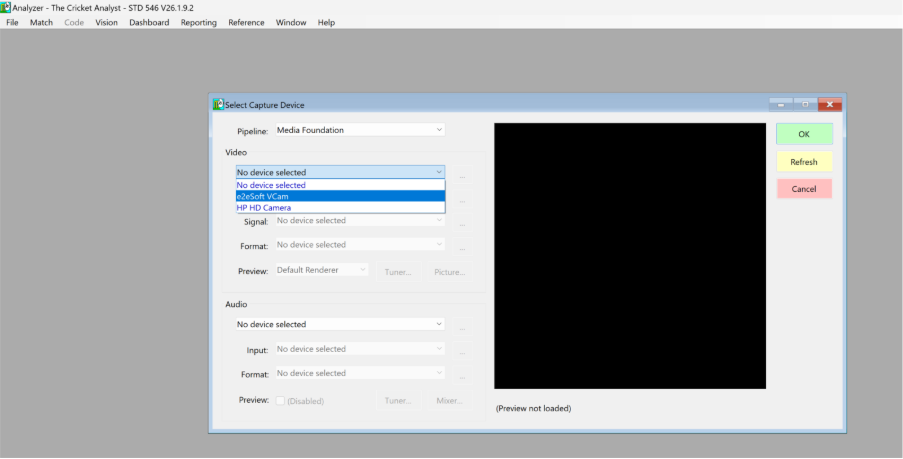Image resolution: width=903 pixels, height=459 pixels.
Task: Click the Audio section Tuner... button
Action: tap(399, 401)
